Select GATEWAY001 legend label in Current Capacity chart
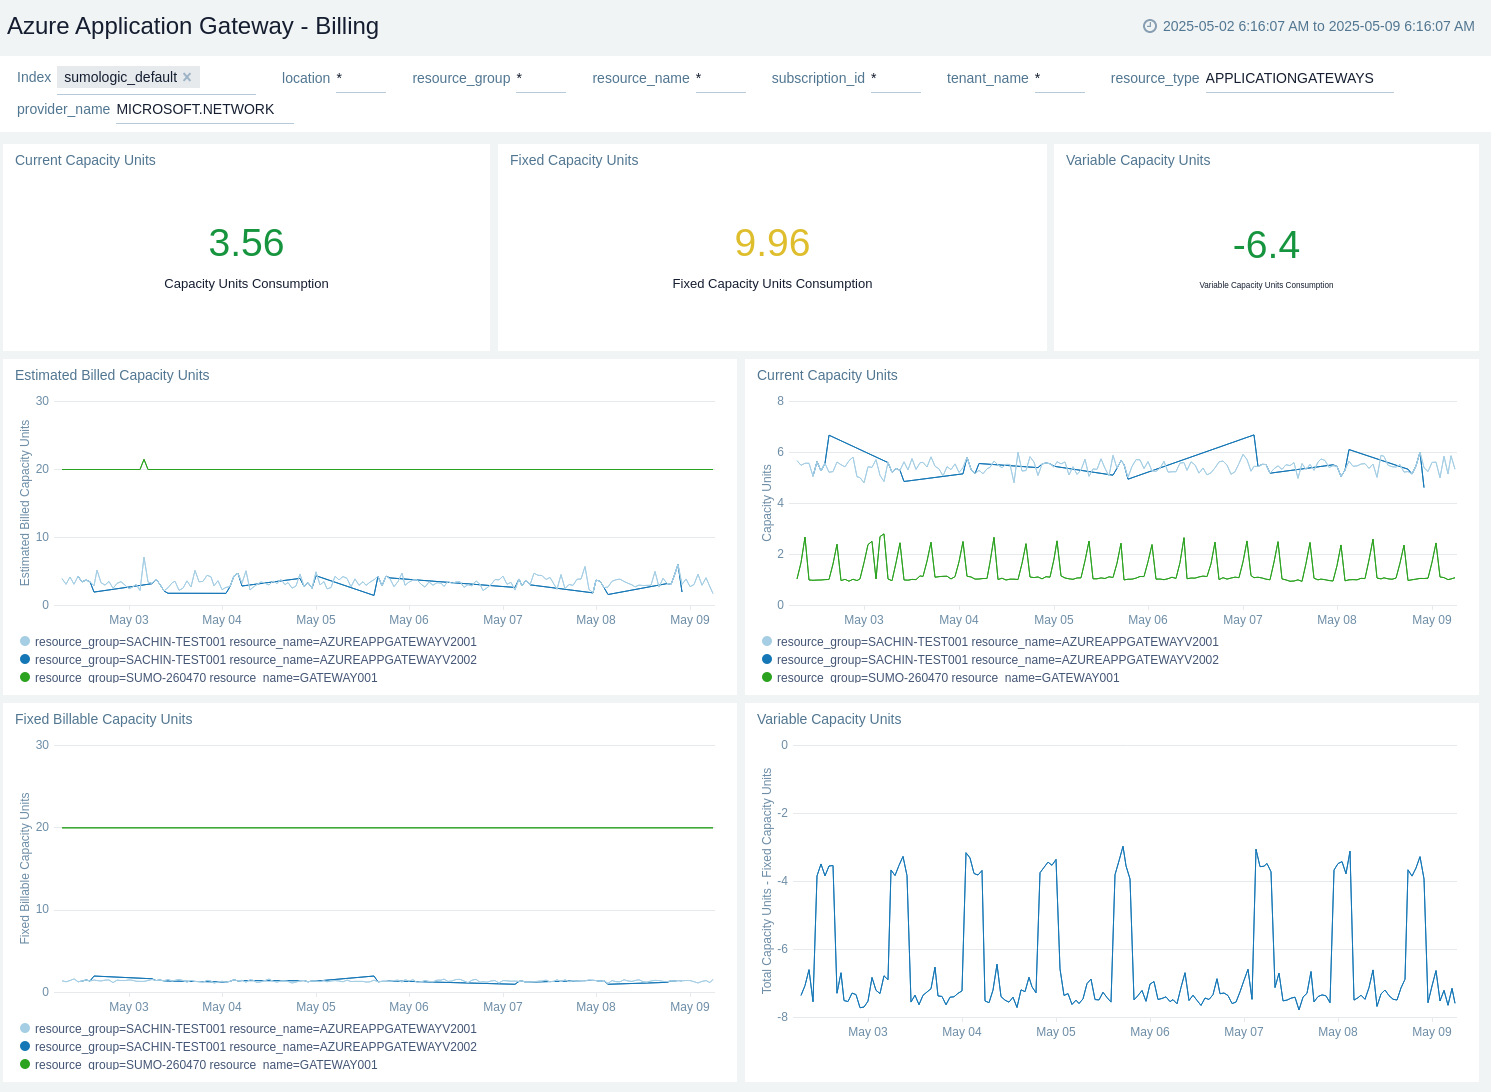 coord(948,678)
